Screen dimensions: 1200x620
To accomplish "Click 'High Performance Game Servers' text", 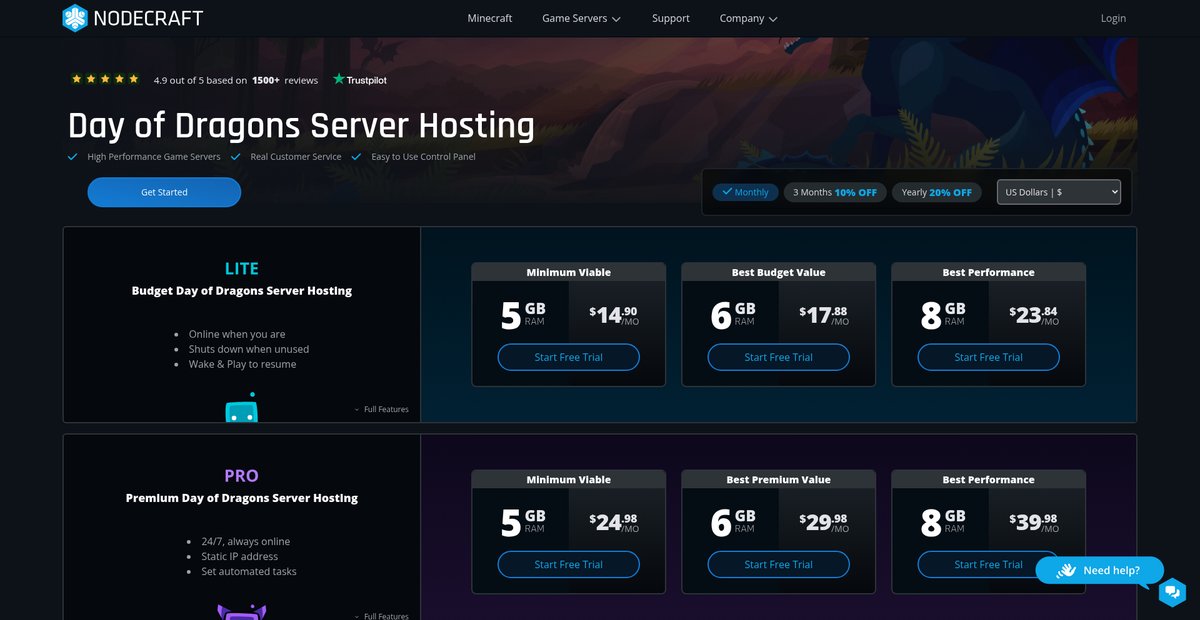I will (154, 157).
